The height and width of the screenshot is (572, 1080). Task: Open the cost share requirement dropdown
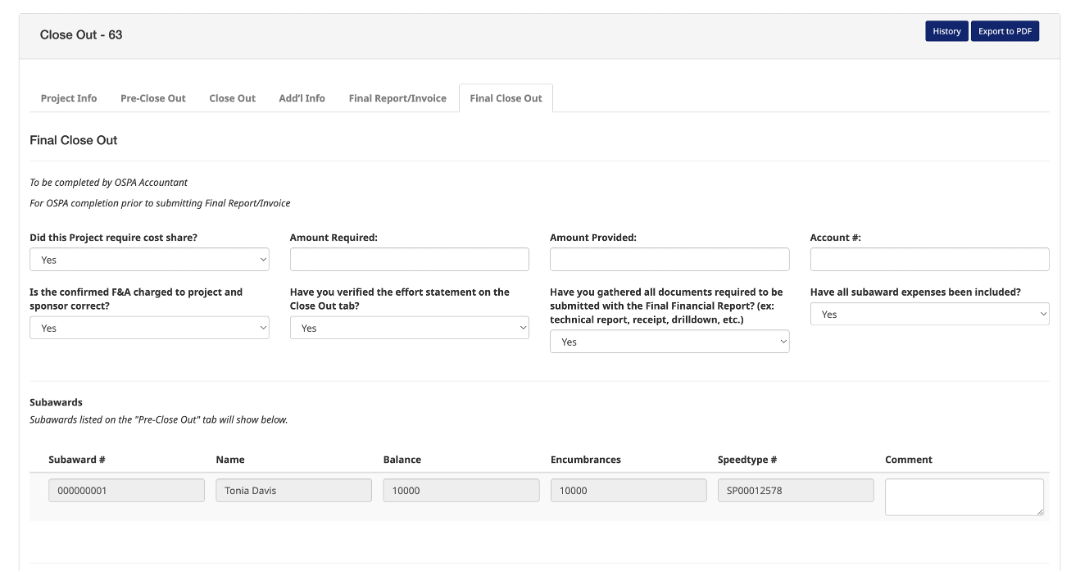149,260
